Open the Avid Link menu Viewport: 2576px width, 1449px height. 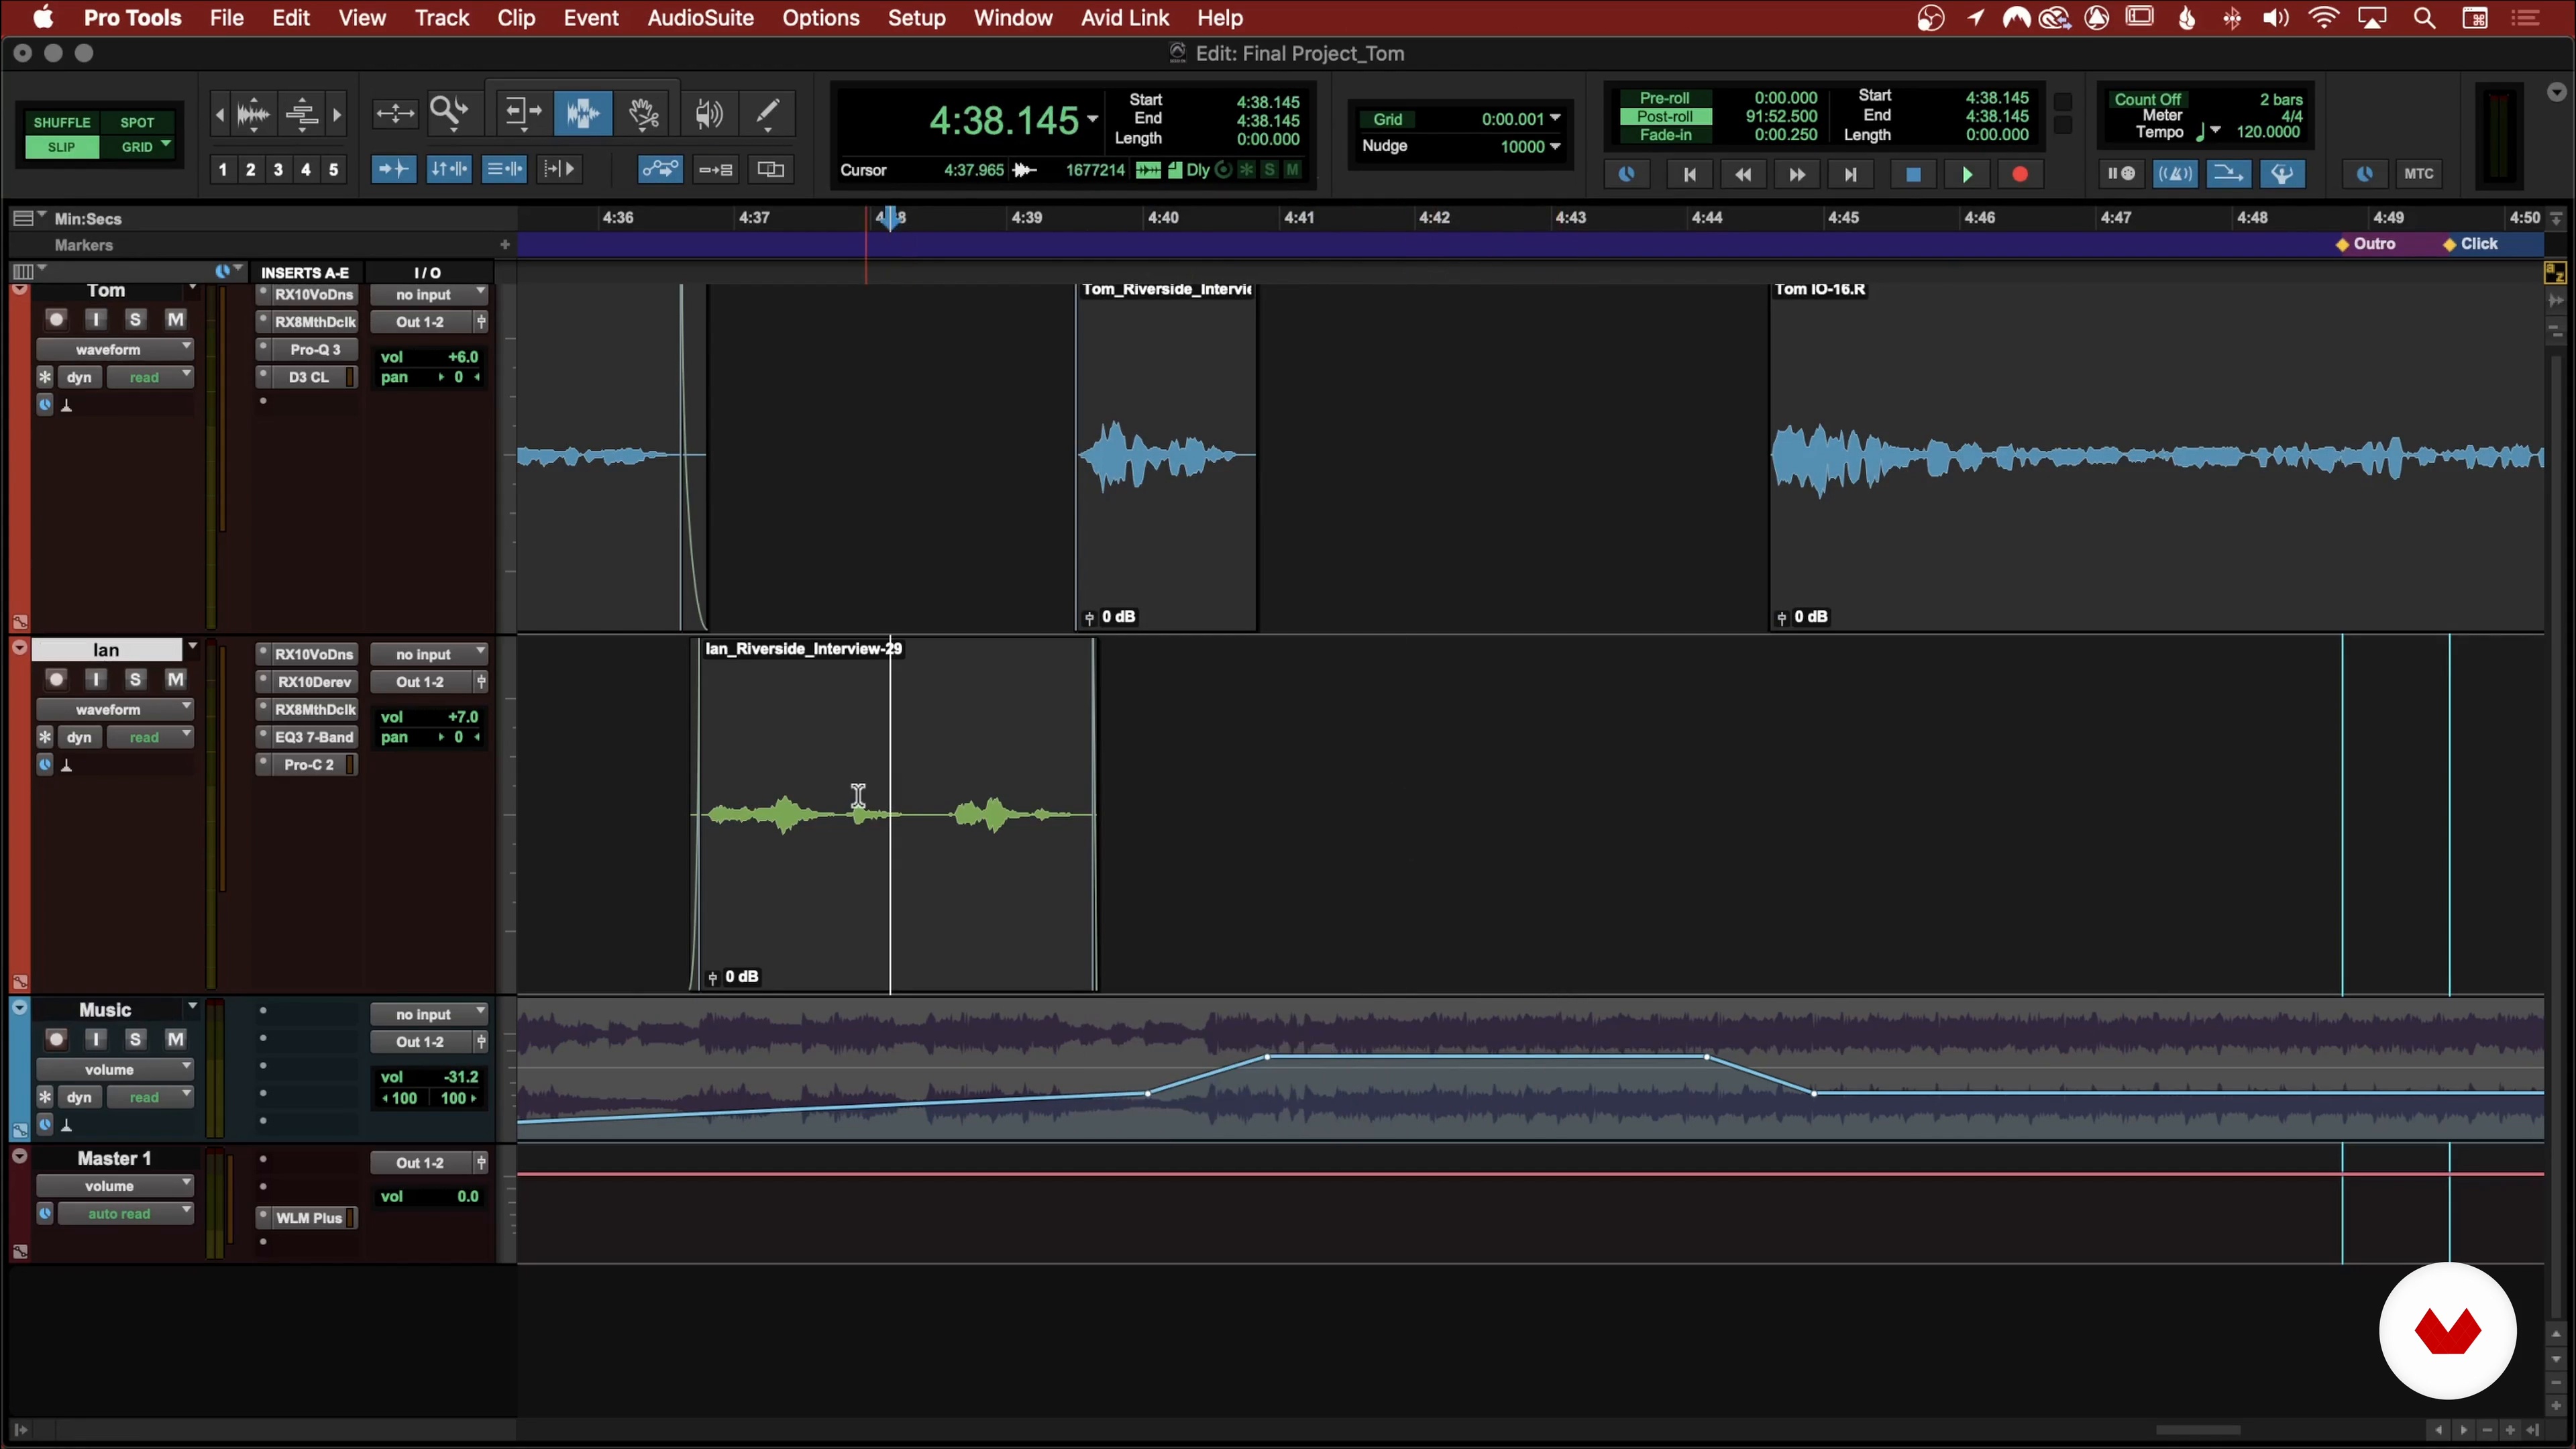click(x=1124, y=18)
